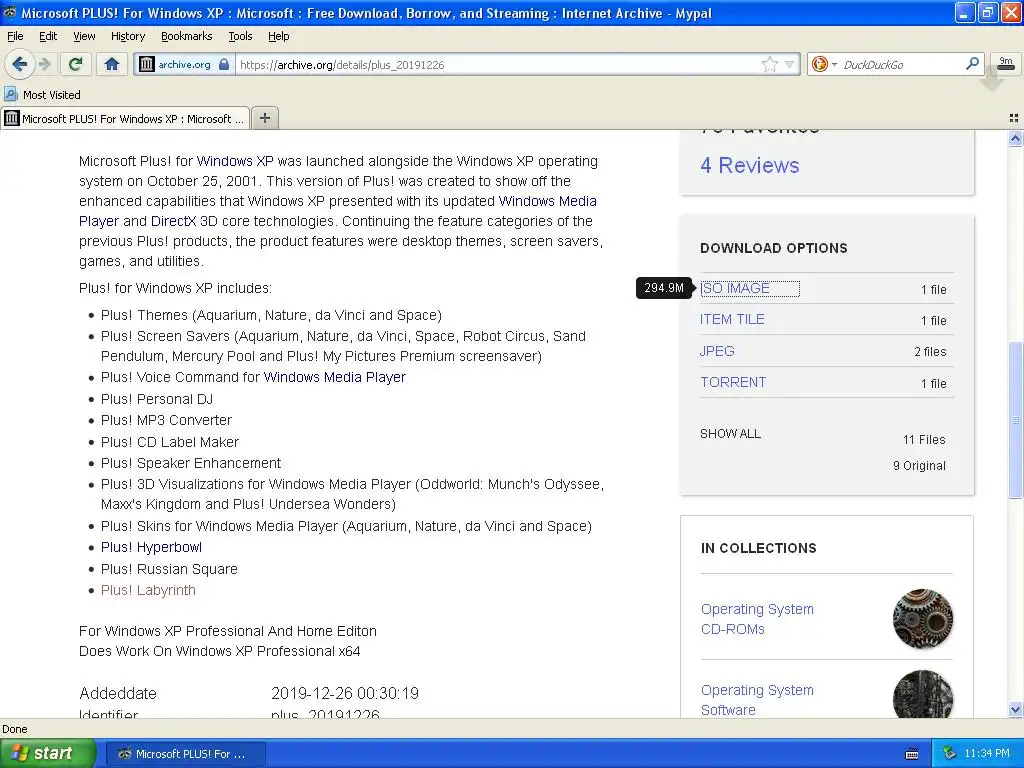
Task: Open the DuckDuckGo search engine selector
Action: tap(822, 64)
